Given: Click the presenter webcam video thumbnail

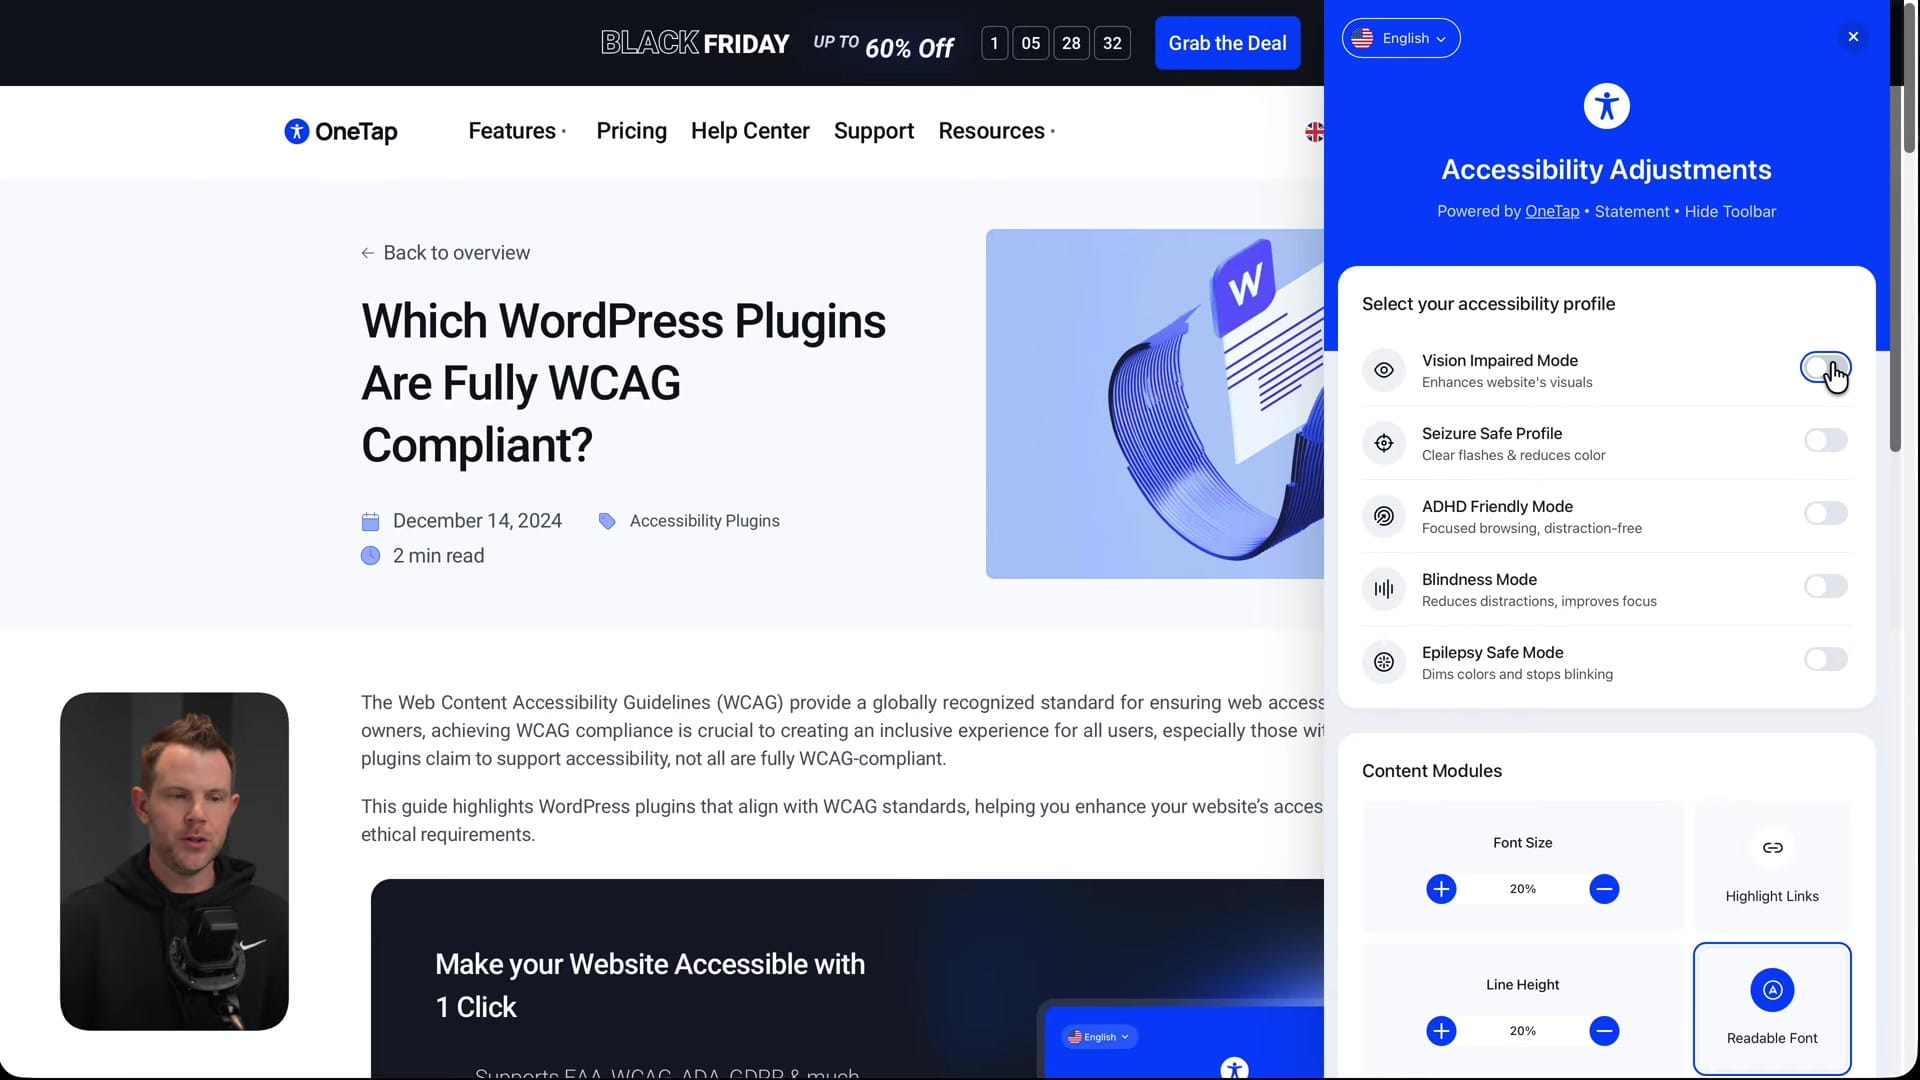Looking at the screenshot, I should (x=174, y=861).
